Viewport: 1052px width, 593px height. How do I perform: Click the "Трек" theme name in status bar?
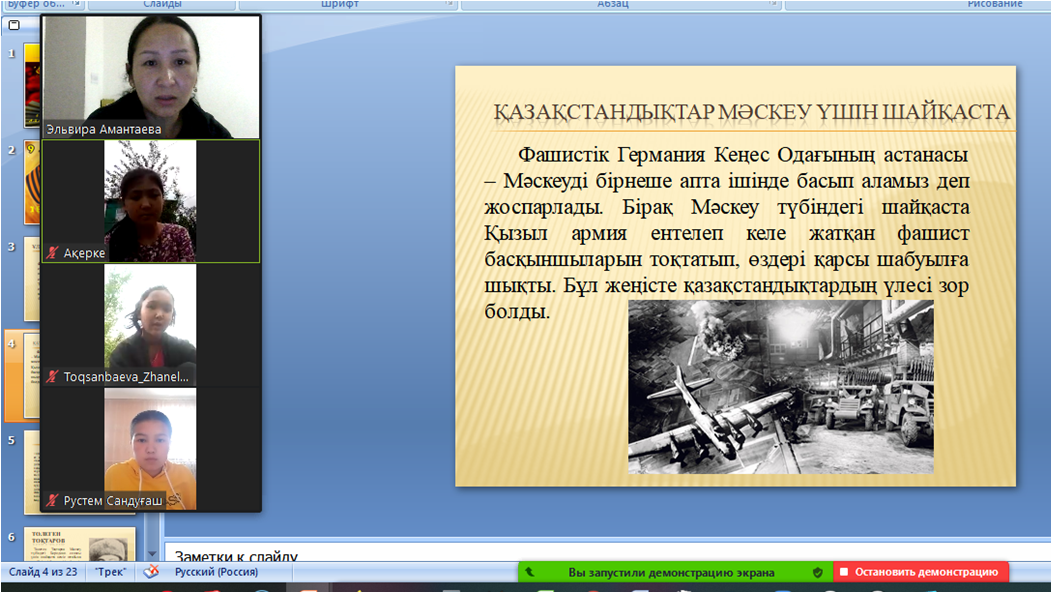coord(110,572)
